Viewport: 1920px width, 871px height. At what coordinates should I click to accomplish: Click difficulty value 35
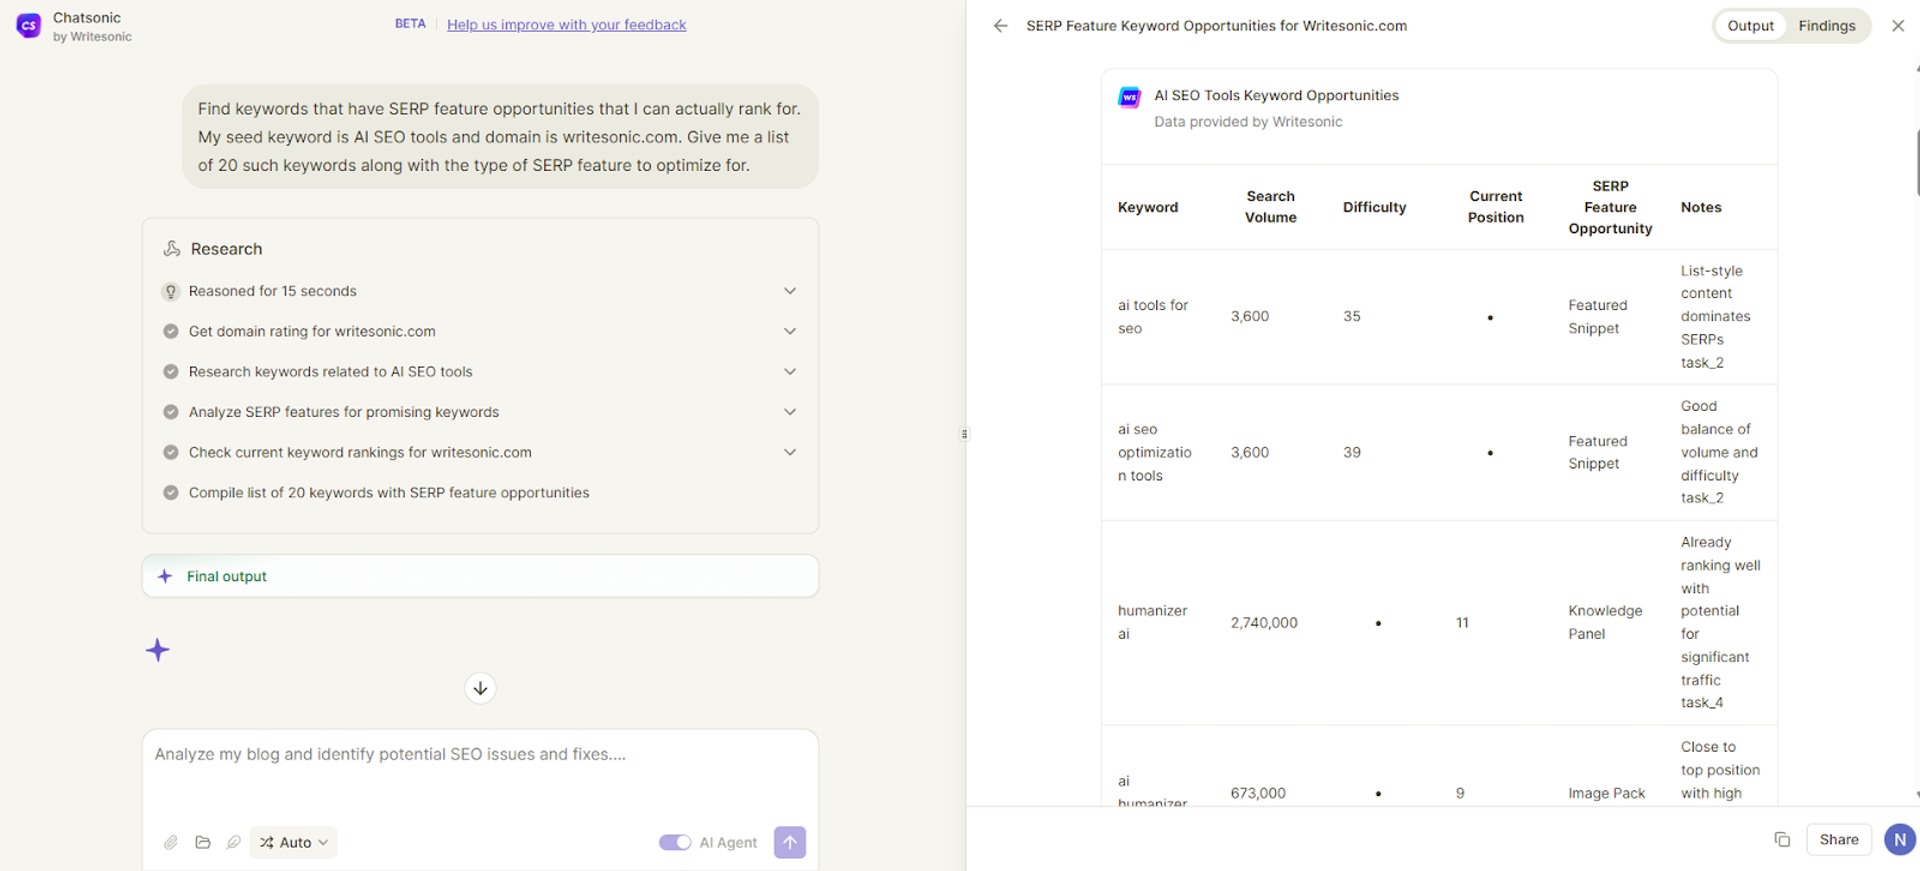click(1352, 316)
